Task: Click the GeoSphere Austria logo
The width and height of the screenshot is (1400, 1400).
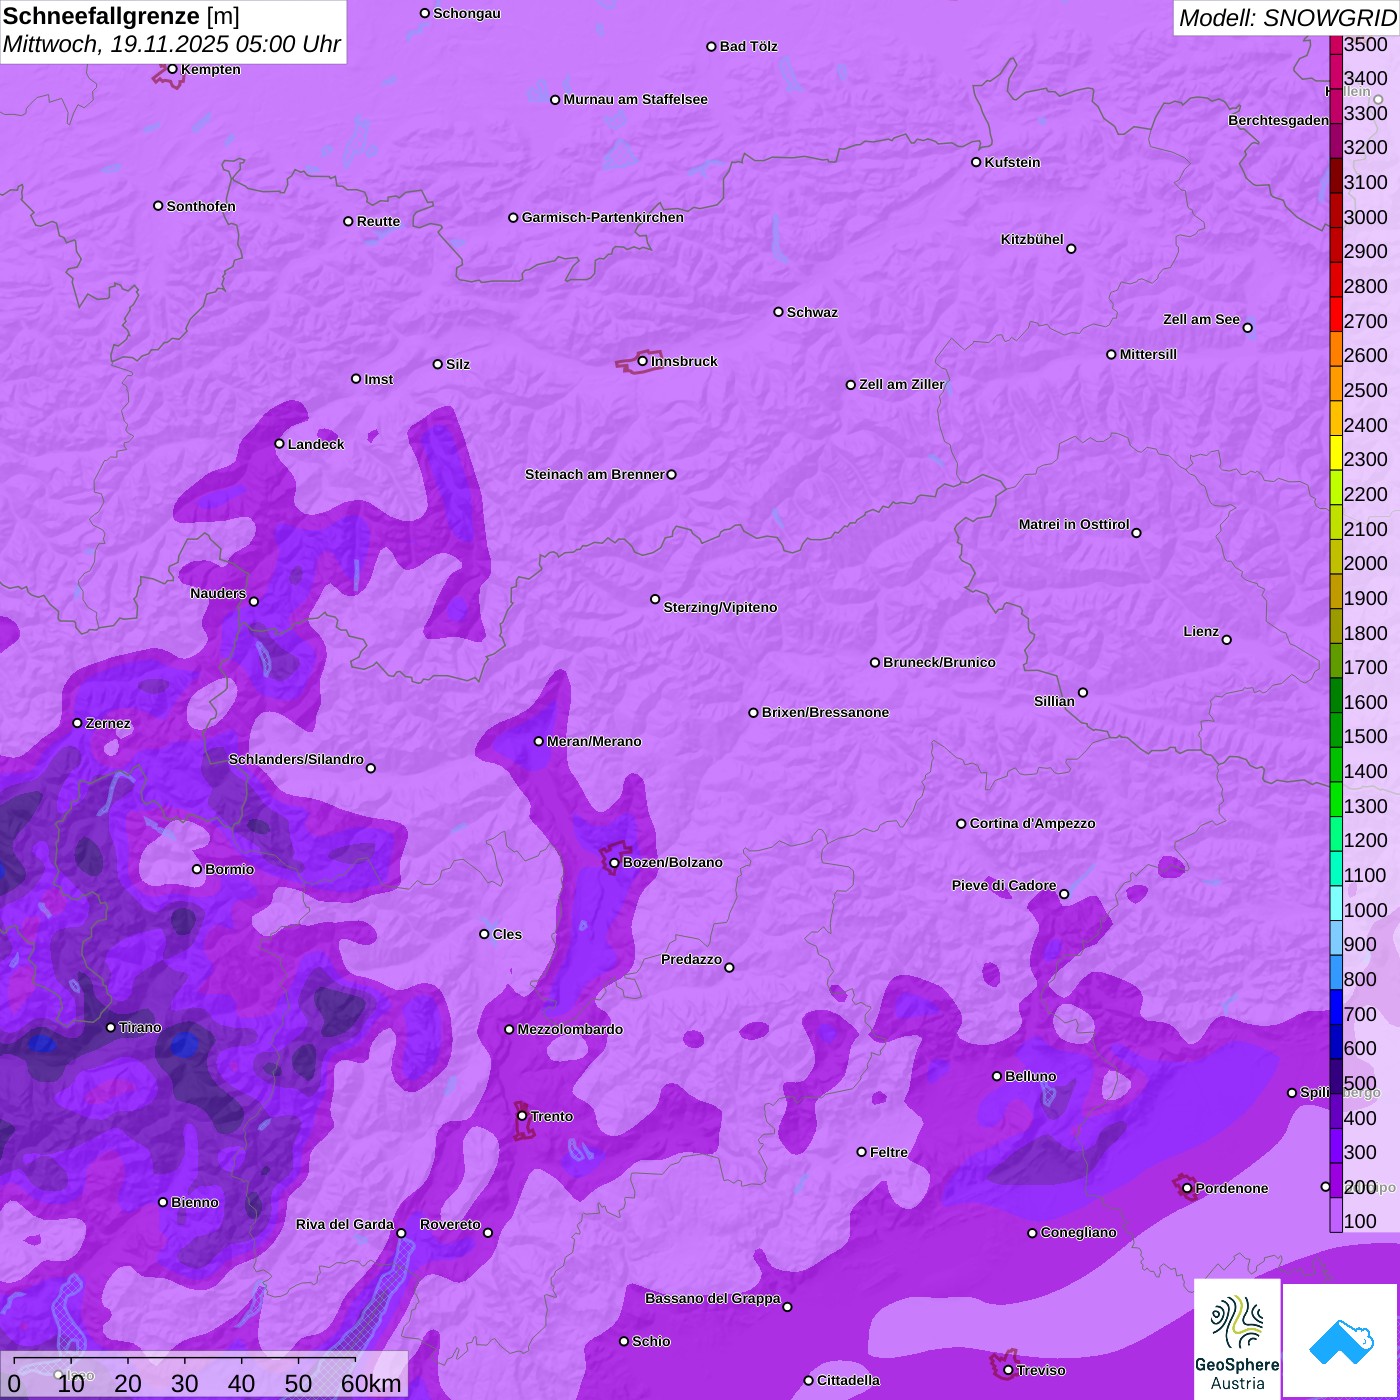Action: tap(1237, 1339)
